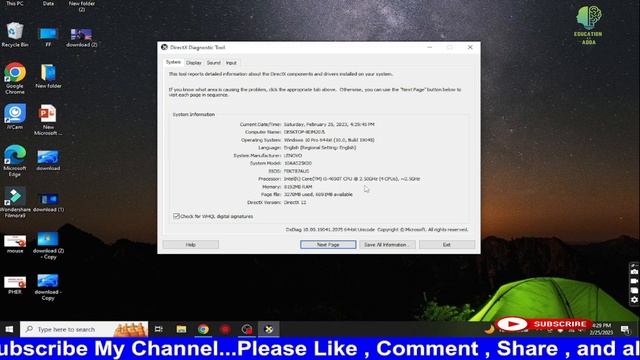Click the recorder widget video camera icon
The image size is (640, 360).
(x=634, y=281)
